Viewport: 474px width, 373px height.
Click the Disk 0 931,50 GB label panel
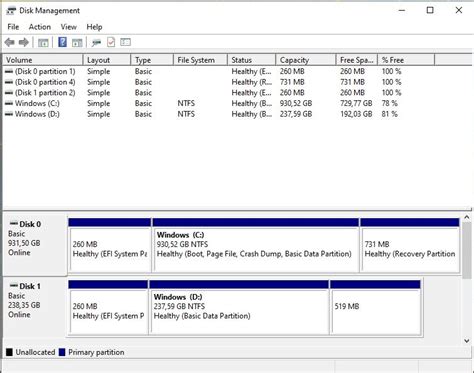click(x=35, y=245)
